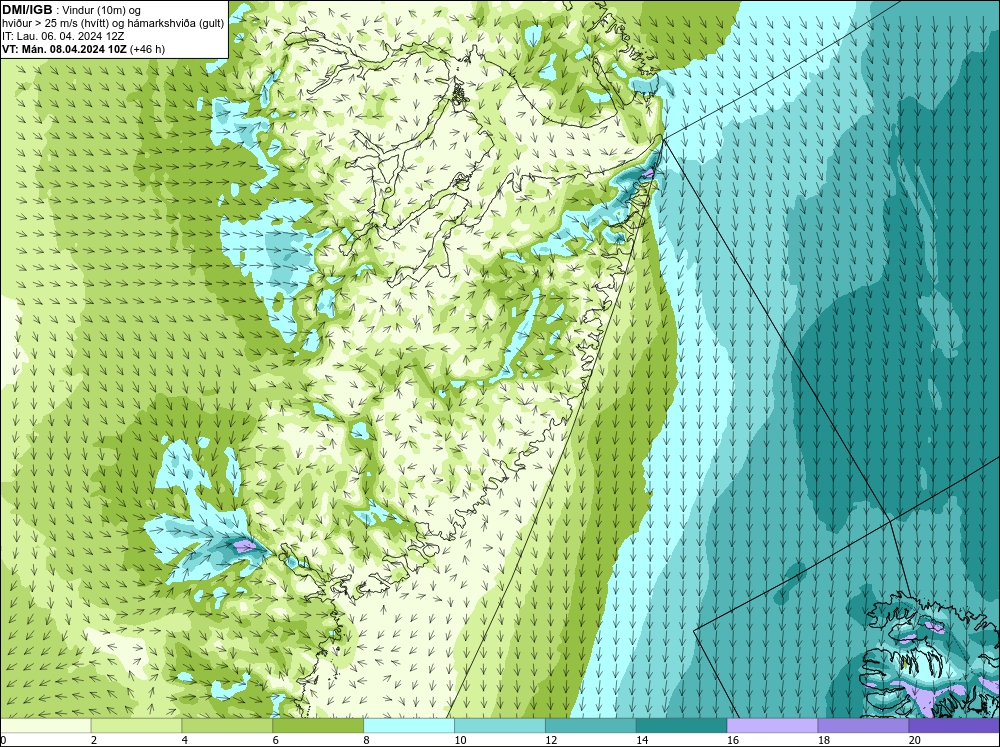Click the 2–4 m/s light green legend swatch

[136, 726]
